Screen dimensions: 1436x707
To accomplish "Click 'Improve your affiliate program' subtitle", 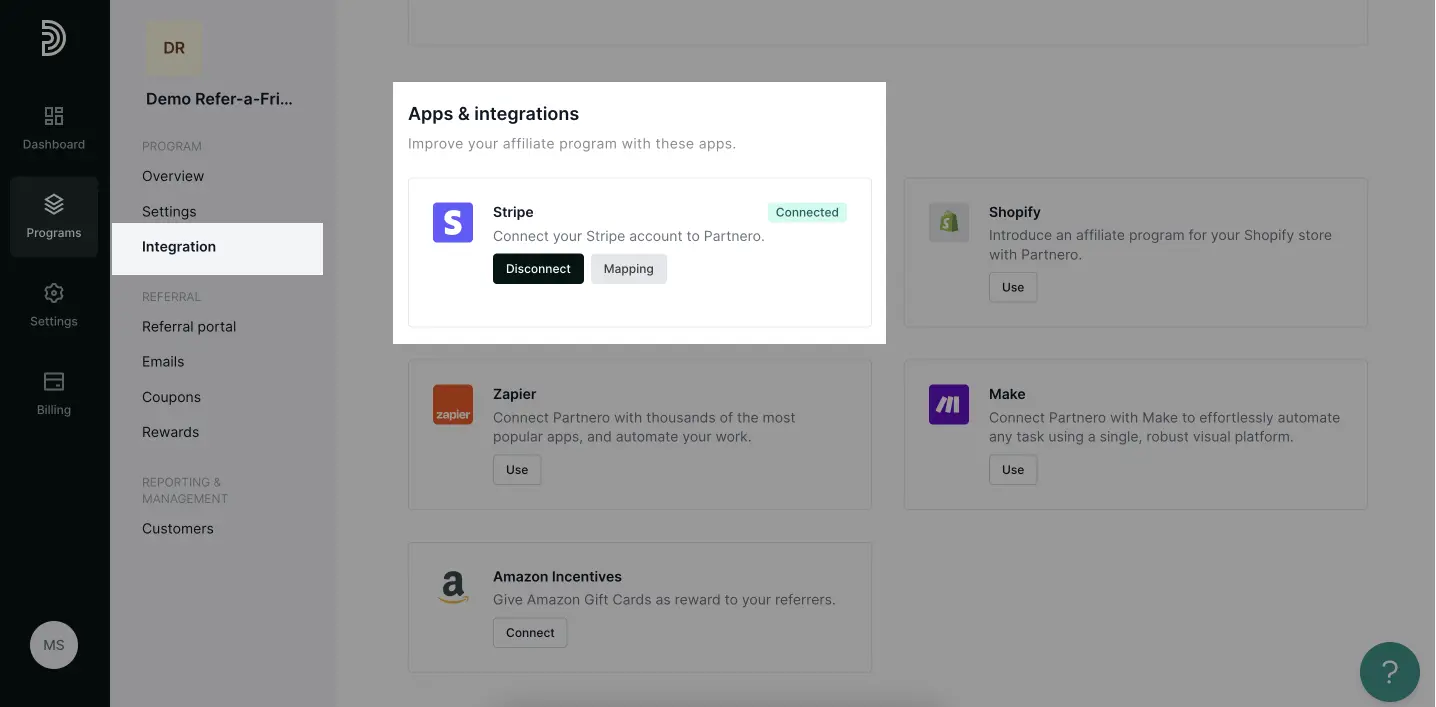I will [x=572, y=144].
